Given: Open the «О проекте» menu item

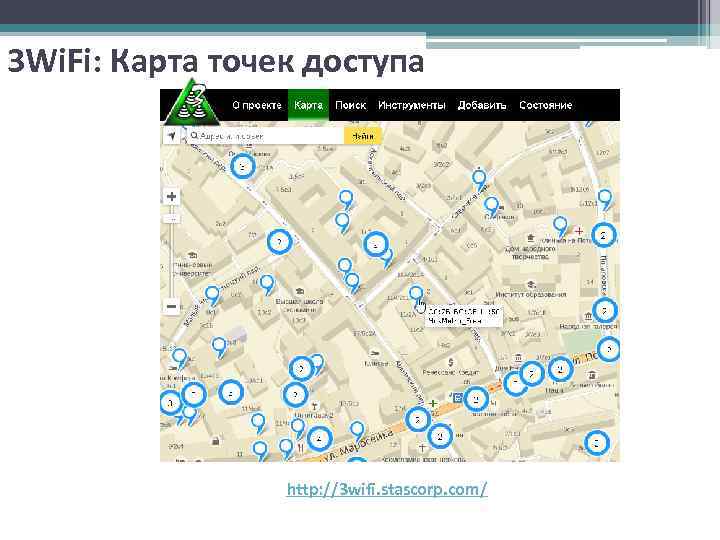Looking at the screenshot, I should (x=257, y=105).
